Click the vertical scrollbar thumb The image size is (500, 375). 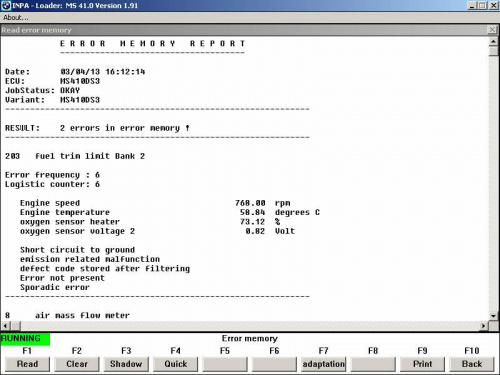pos(493,51)
